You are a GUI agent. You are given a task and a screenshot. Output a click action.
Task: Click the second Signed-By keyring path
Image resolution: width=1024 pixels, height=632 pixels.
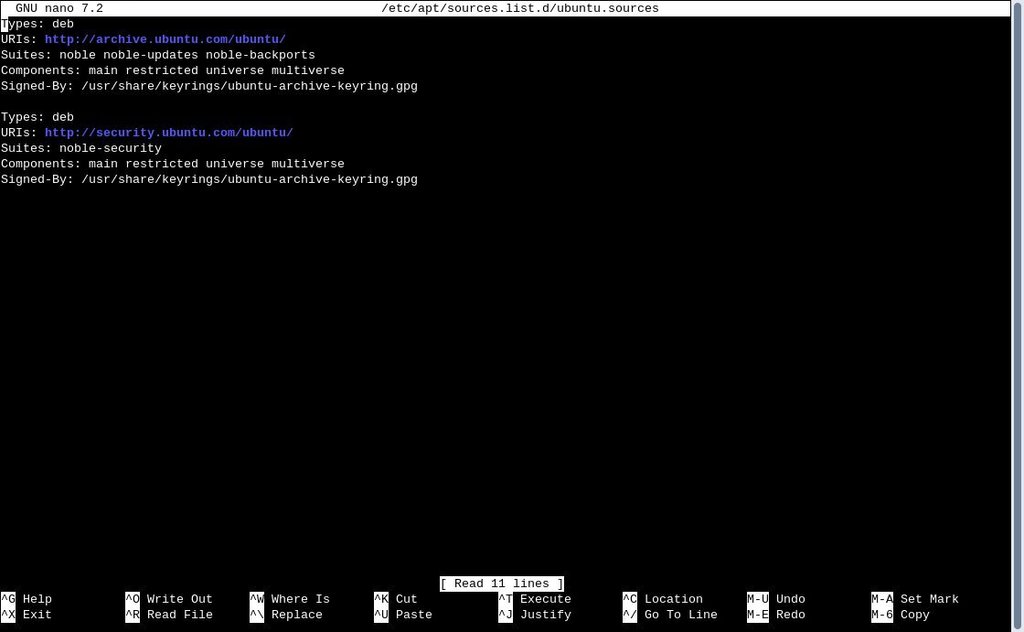tap(249, 180)
